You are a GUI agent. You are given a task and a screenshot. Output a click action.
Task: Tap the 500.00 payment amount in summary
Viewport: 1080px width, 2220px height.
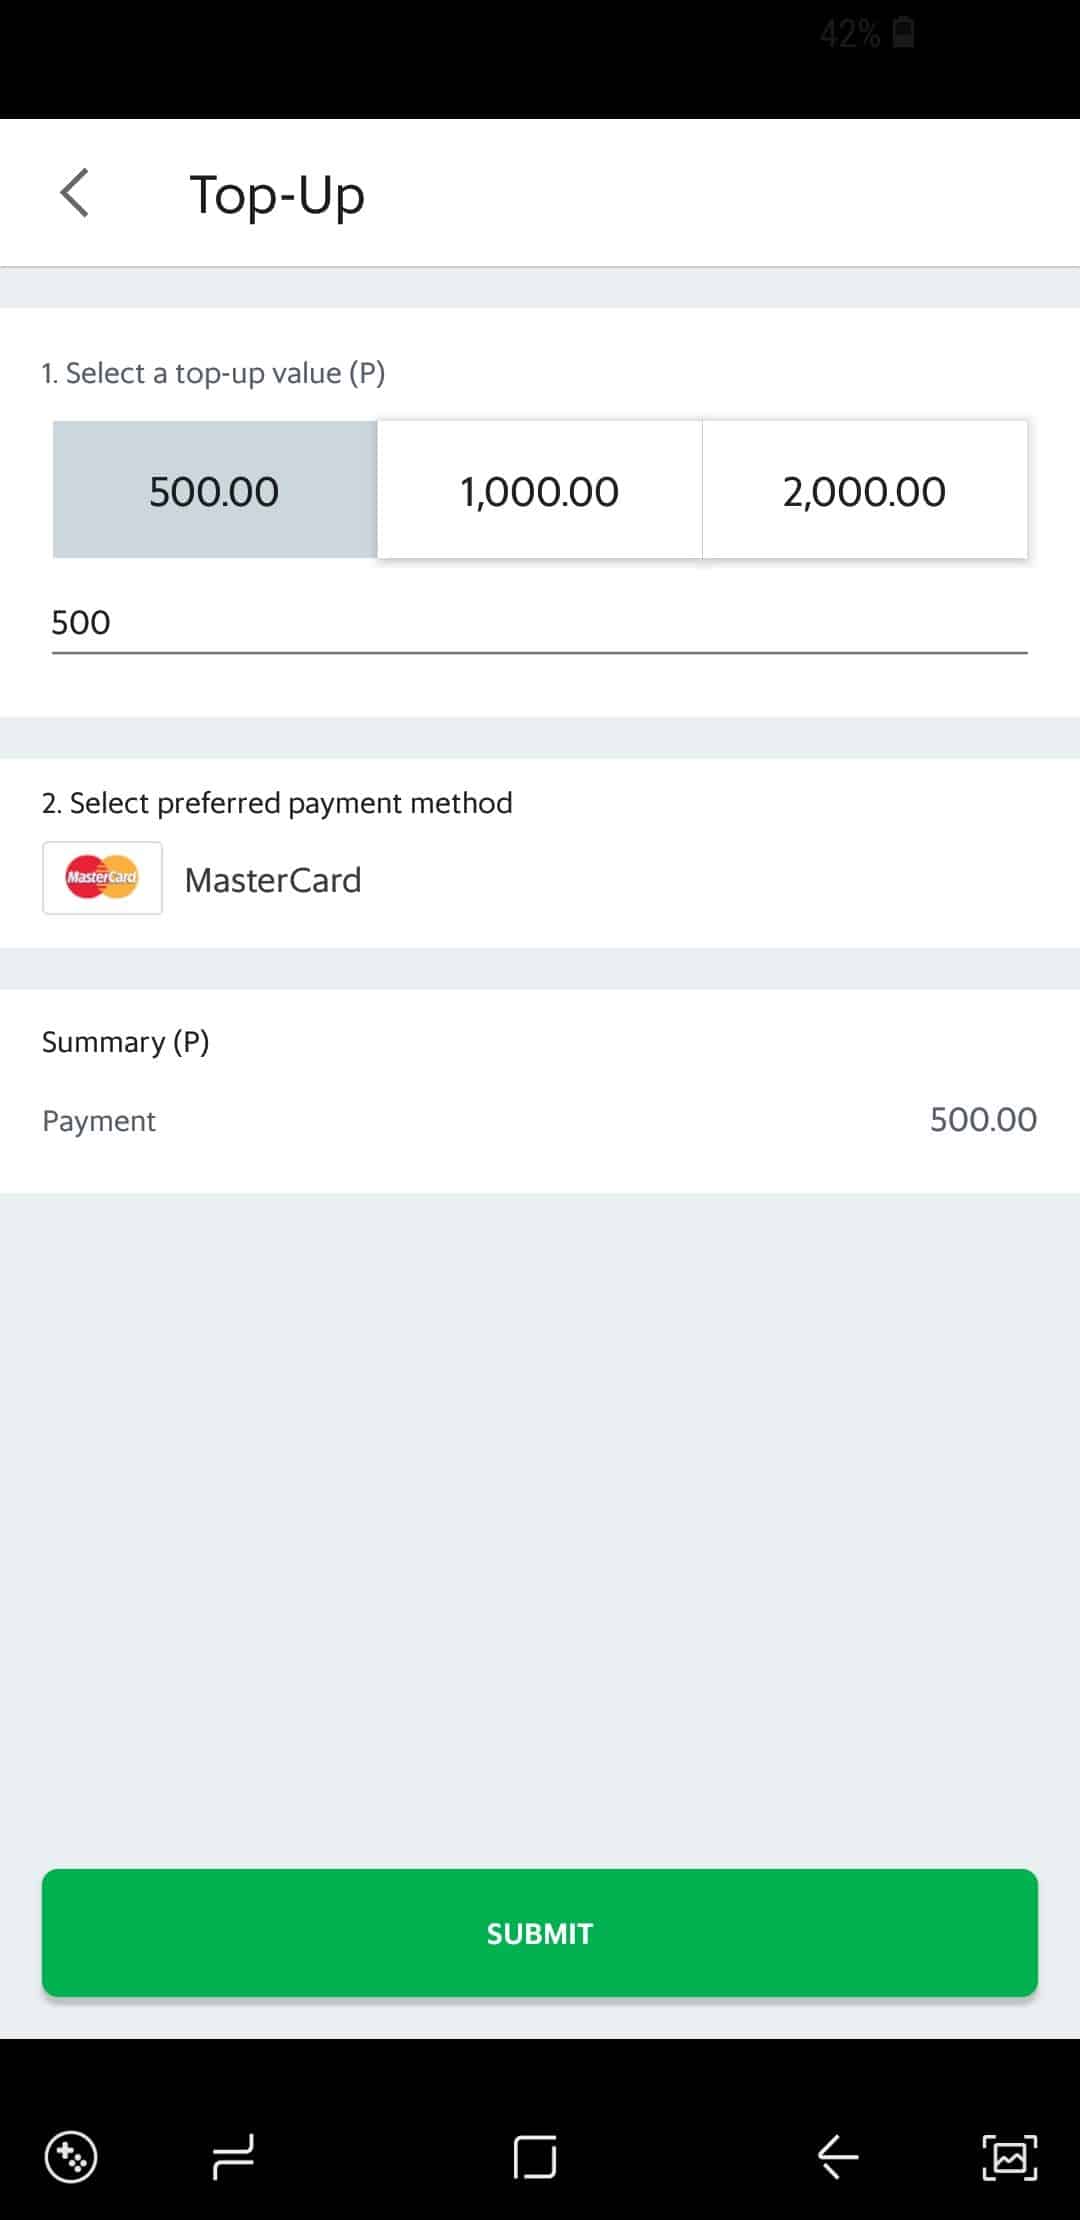point(983,1119)
